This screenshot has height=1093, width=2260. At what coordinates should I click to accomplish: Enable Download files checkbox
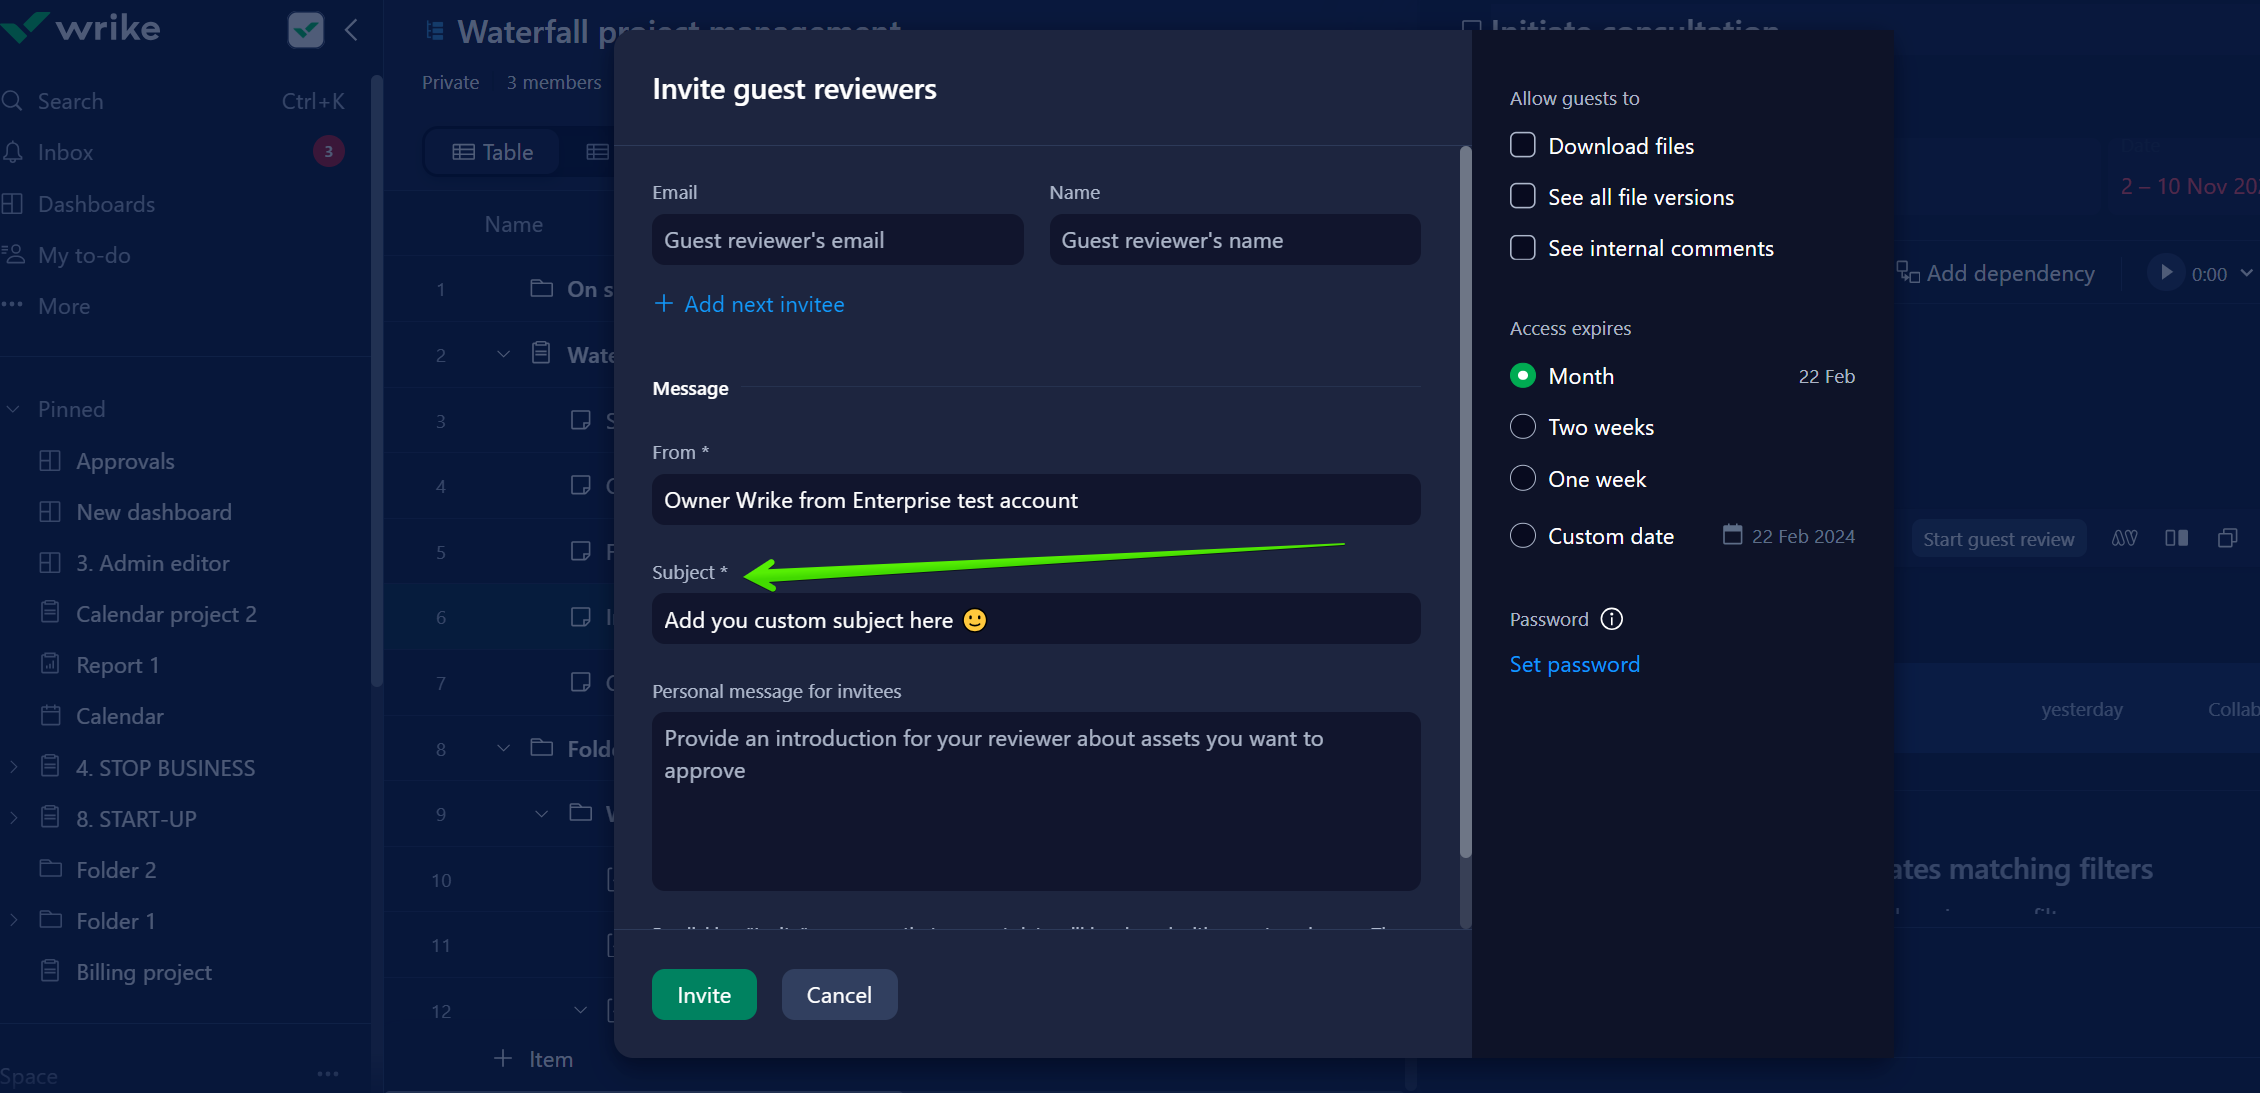pyautogui.click(x=1522, y=146)
